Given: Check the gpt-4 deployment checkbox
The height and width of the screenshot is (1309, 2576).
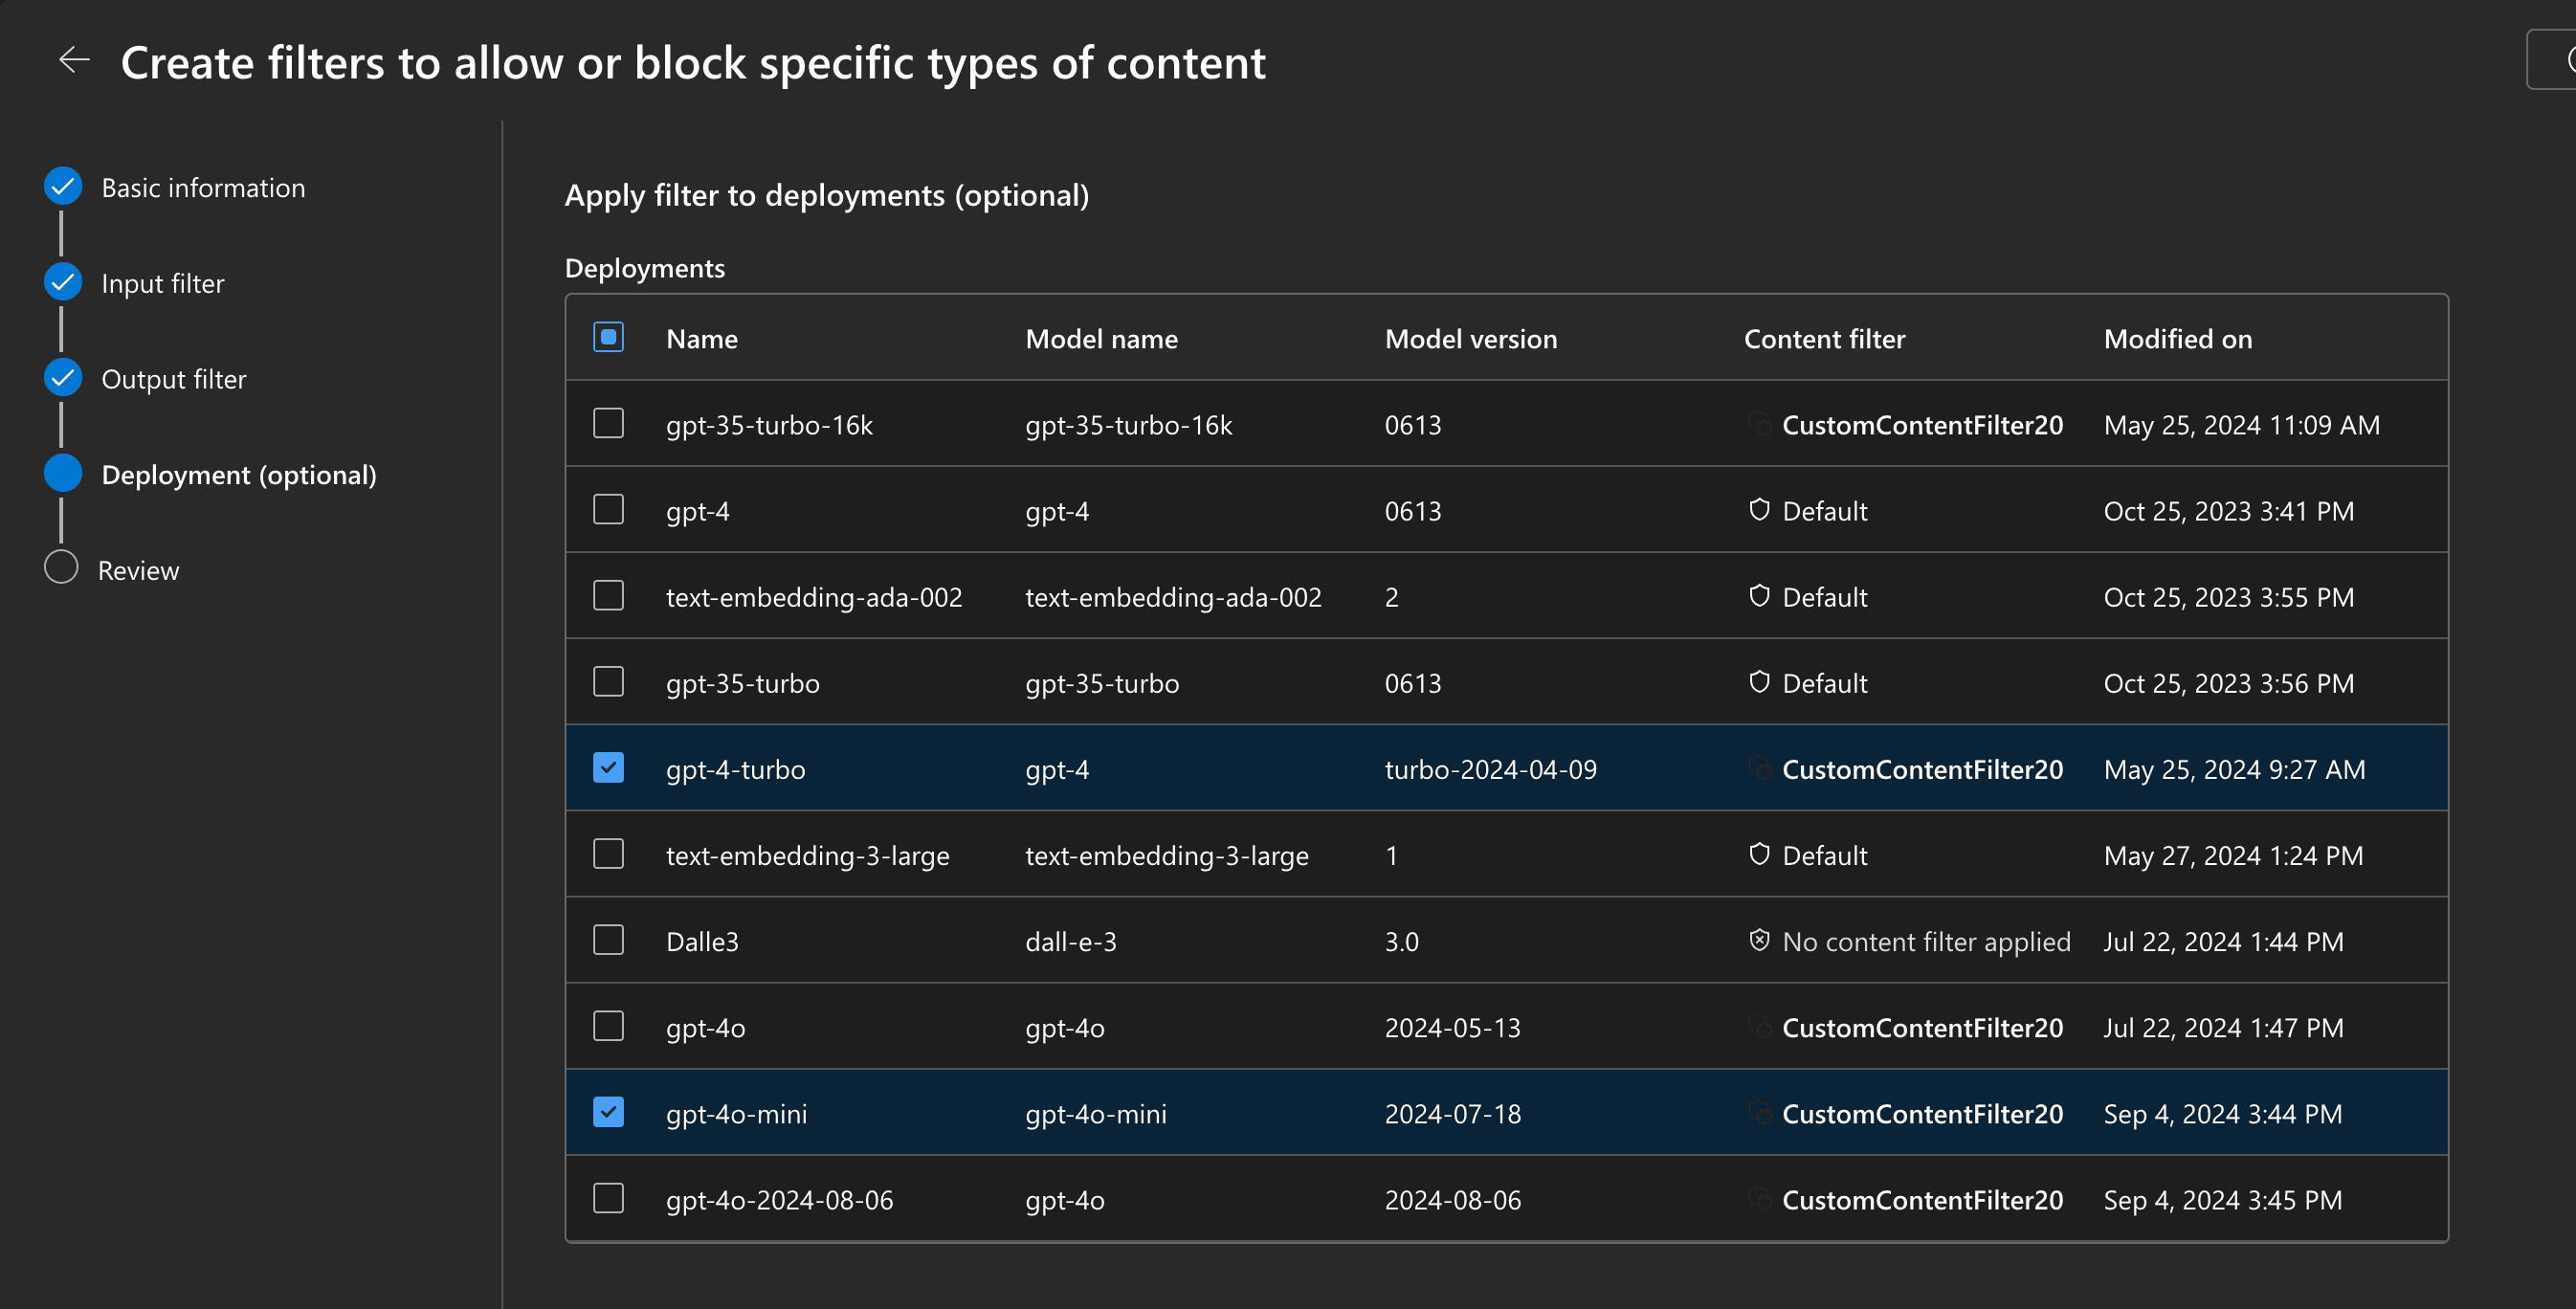Looking at the screenshot, I should (x=608, y=509).
